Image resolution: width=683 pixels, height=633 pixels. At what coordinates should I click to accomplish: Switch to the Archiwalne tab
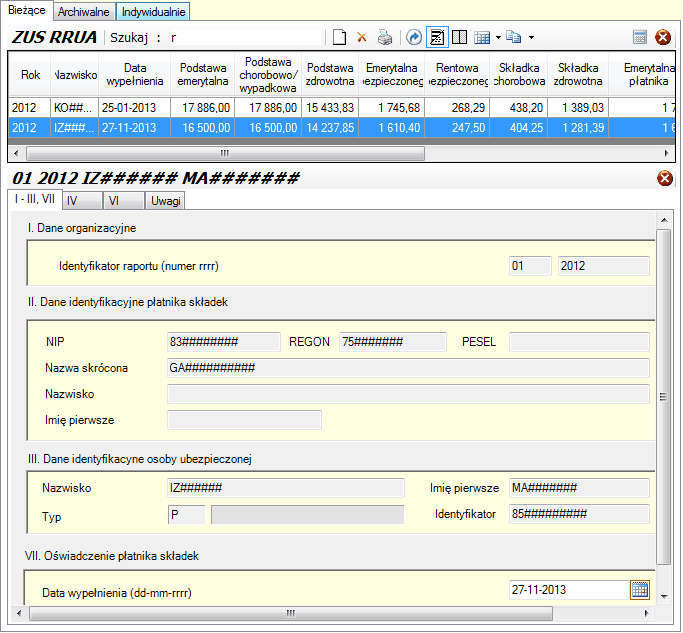[x=84, y=12]
